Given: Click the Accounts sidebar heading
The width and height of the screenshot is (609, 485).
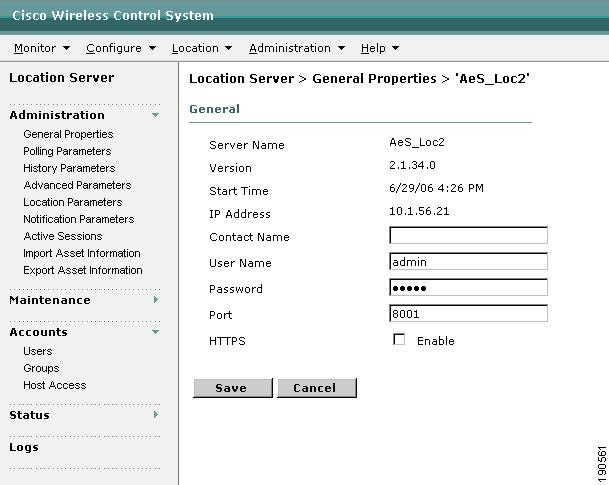Looking at the screenshot, I should [38, 332].
